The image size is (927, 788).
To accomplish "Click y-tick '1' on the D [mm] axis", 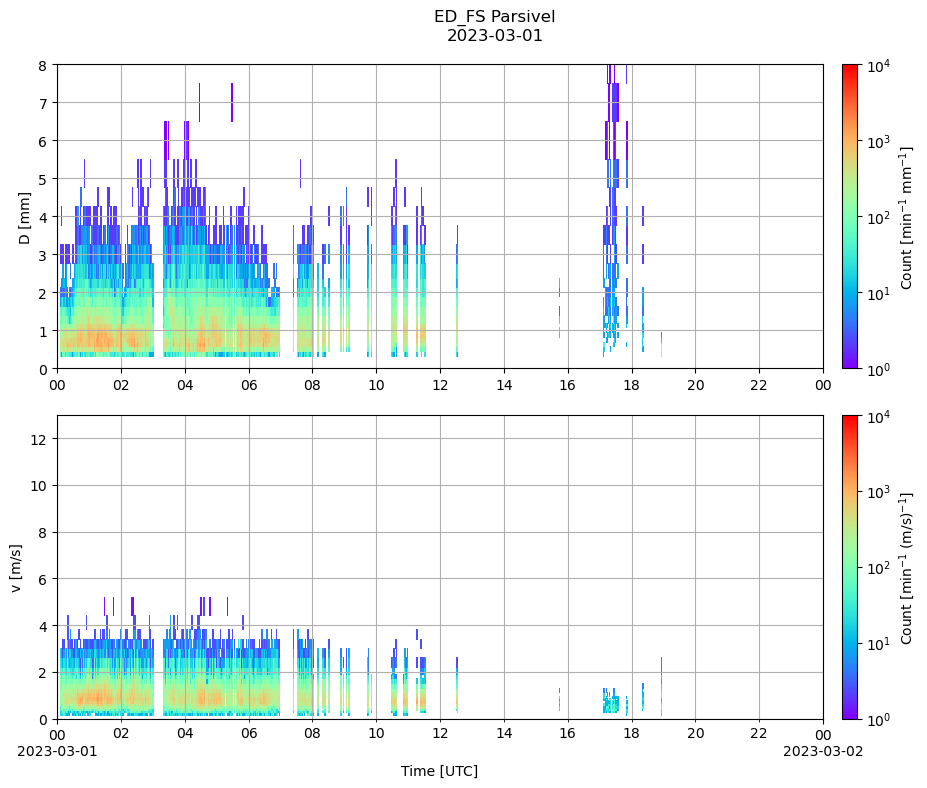I will [x=43, y=332].
